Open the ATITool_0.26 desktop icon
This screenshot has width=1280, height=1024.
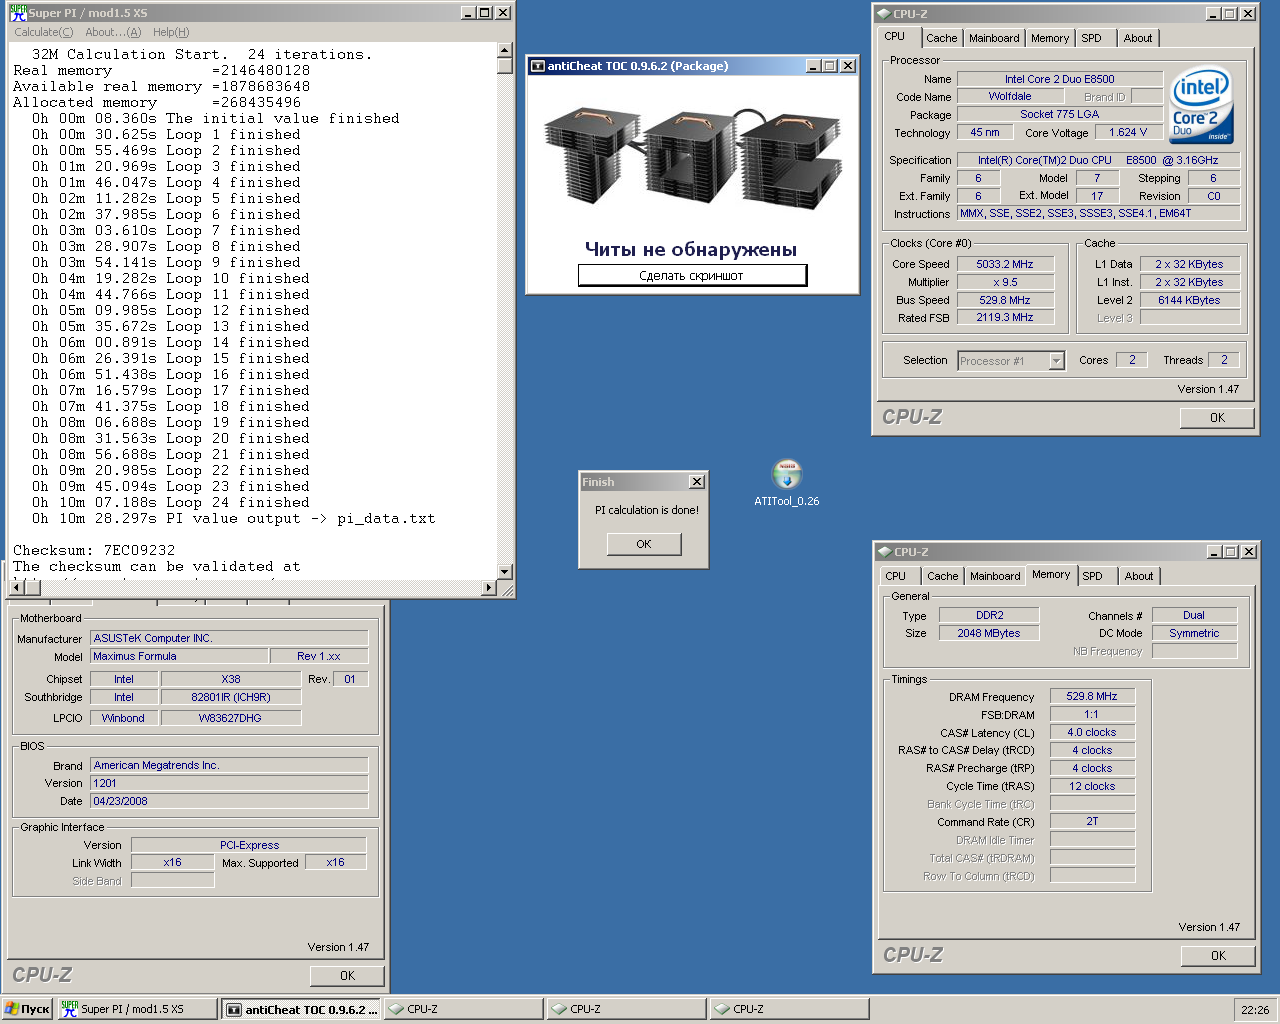point(787,483)
